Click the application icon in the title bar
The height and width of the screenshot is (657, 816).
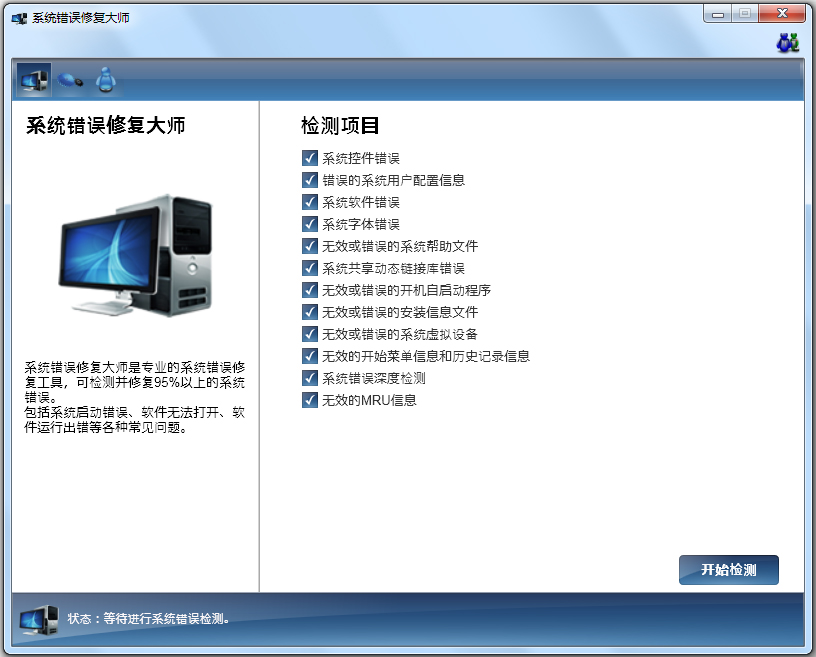point(17,15)
